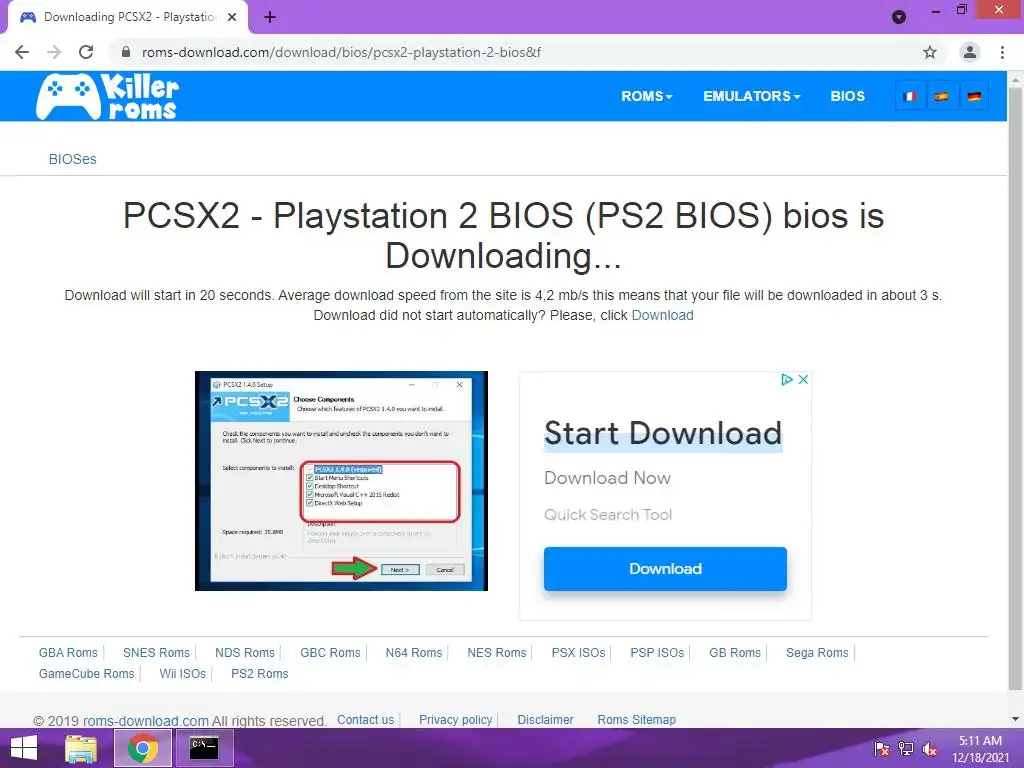
Task: Close the ad with X icon
Action: click(x=803, y=379)
